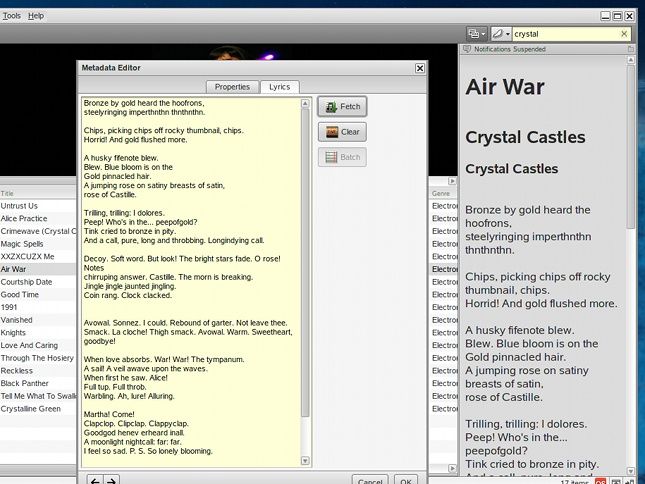The height and width of the screenshot is (484, 645).
Task: Select the track 'Vanished'
Action: (38, 320)
